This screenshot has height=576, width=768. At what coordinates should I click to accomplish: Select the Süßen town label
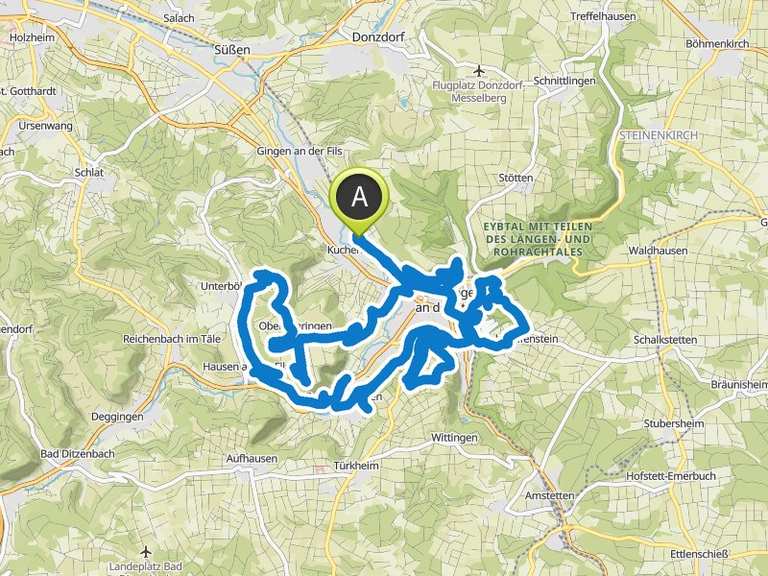[233, 49]
